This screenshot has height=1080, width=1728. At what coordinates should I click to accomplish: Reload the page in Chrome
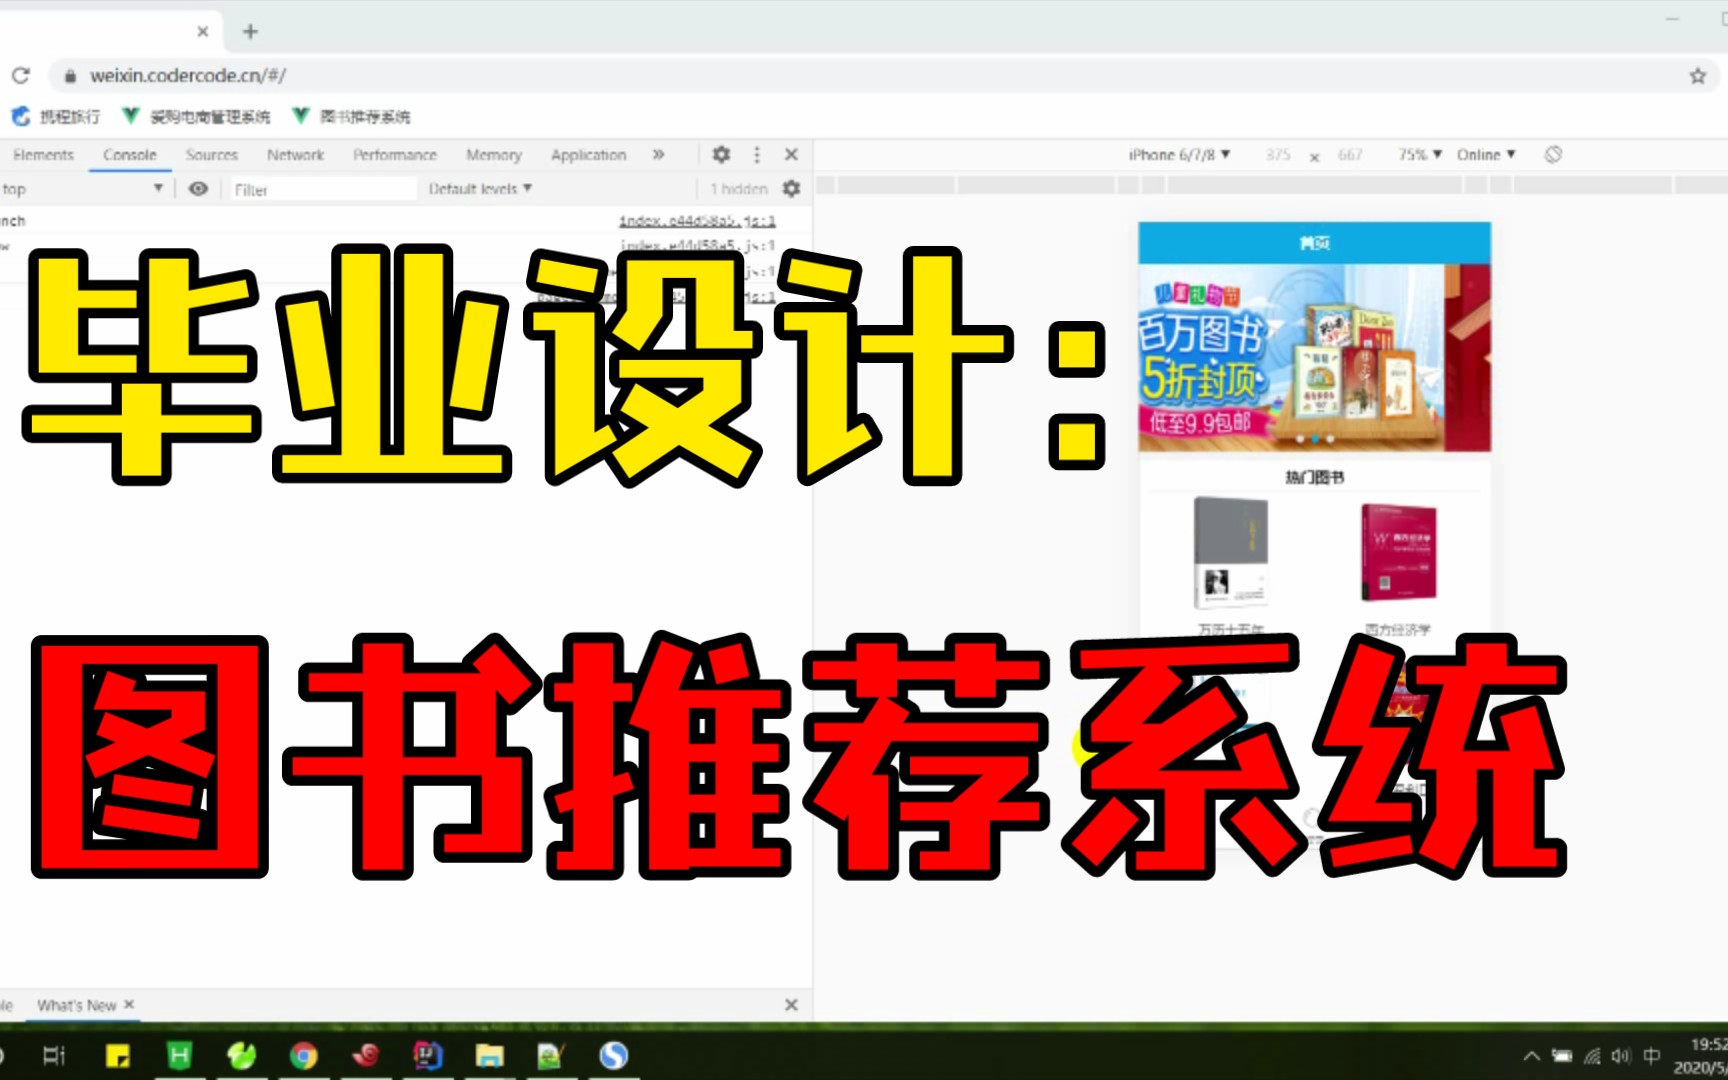[x=21, y=76]
